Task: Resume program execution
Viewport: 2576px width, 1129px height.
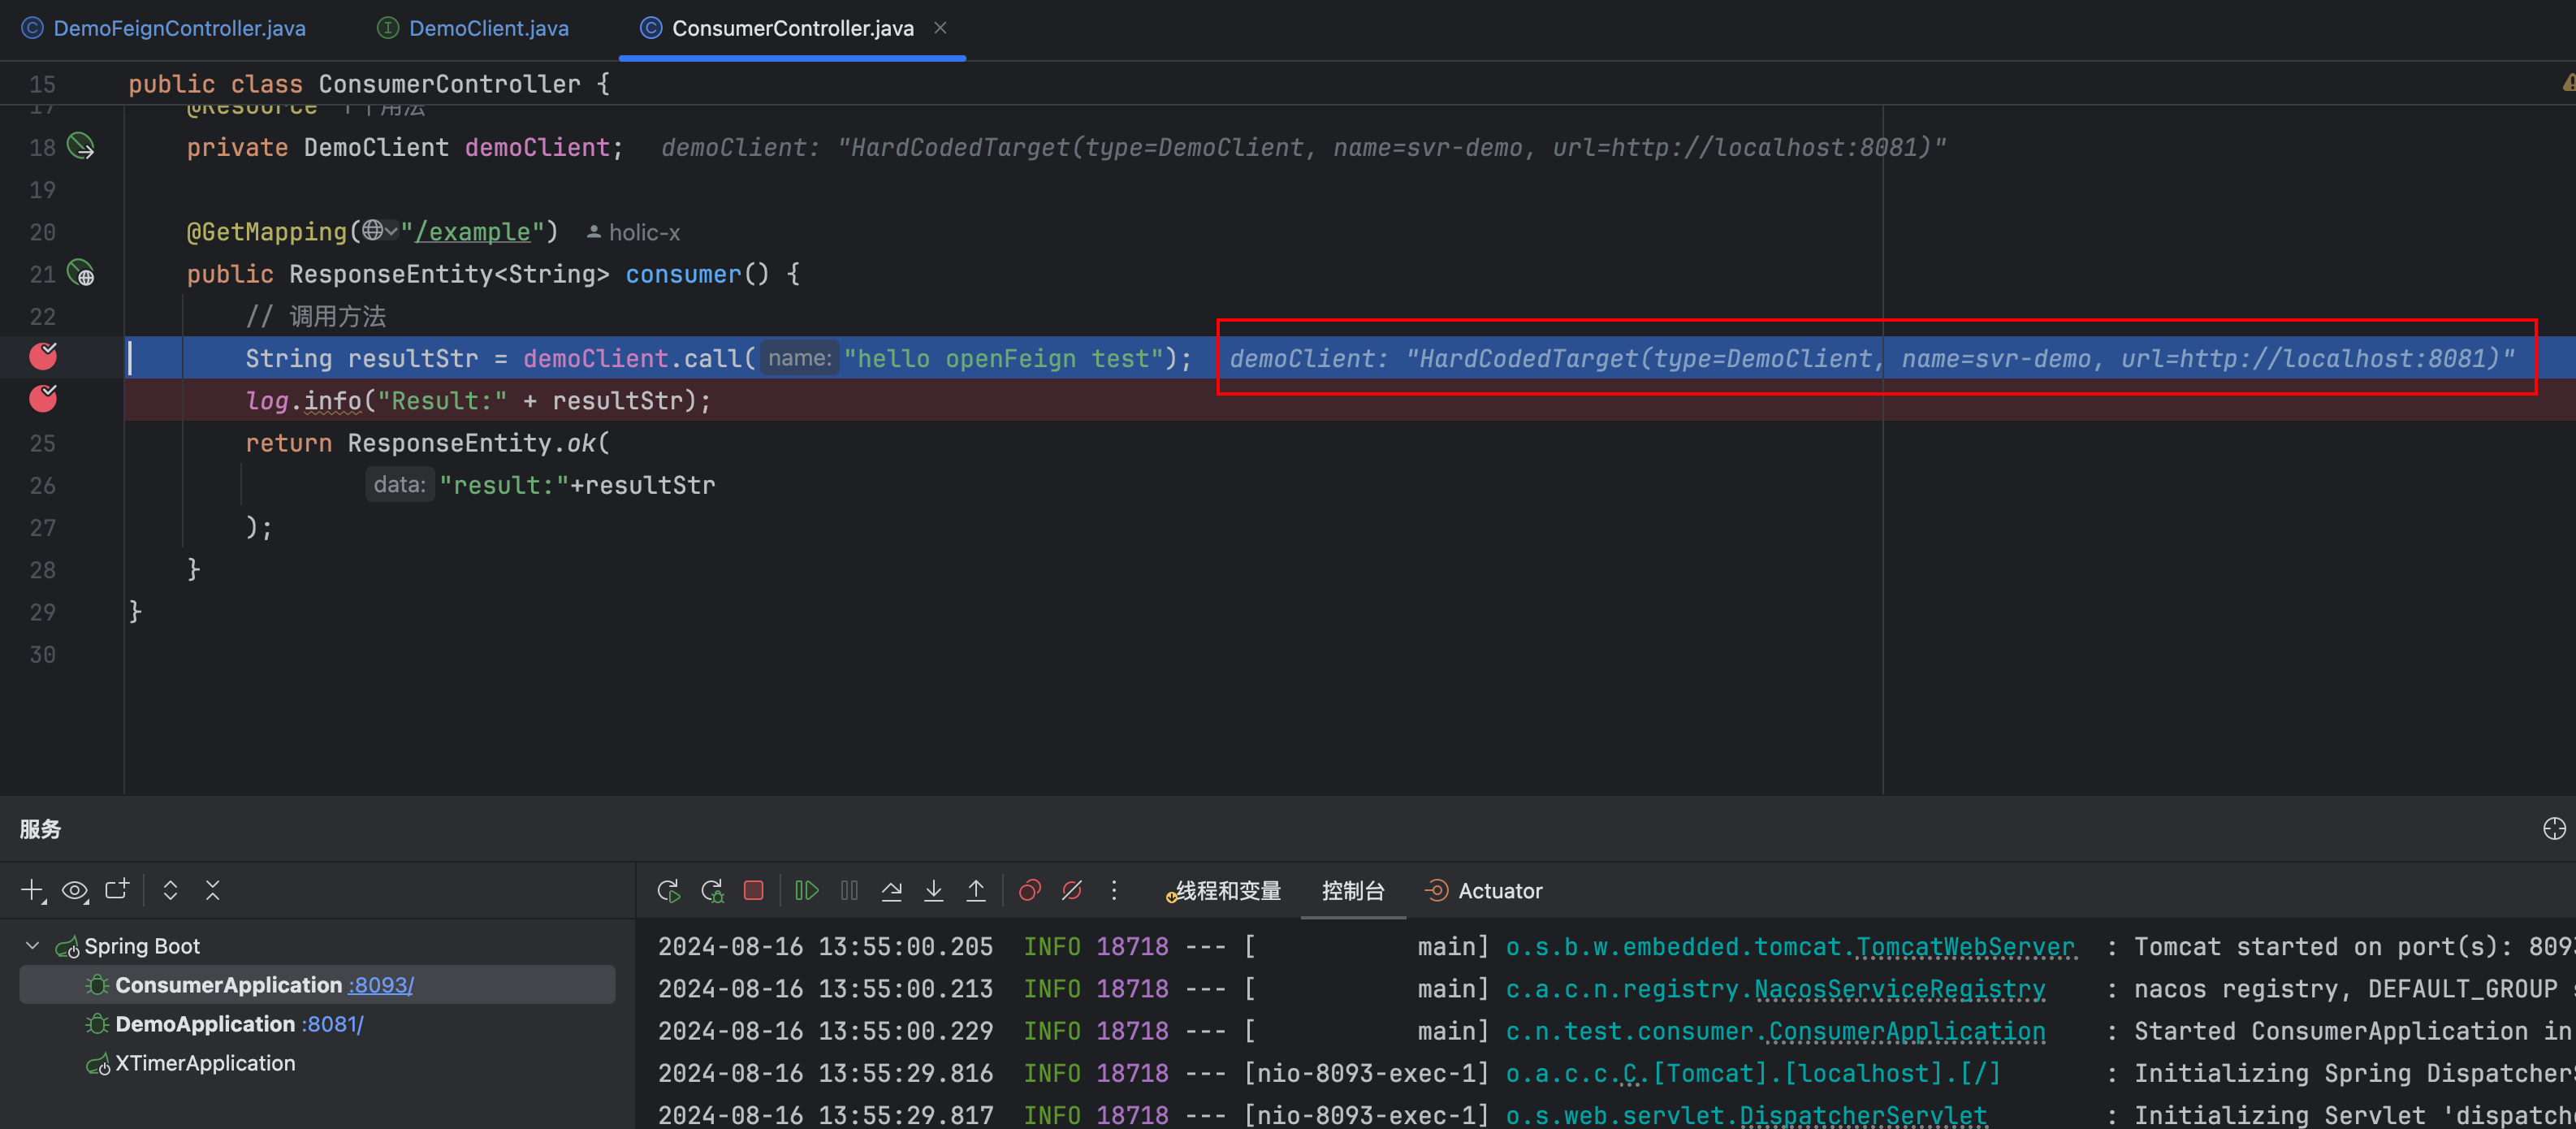Action: 806,890
